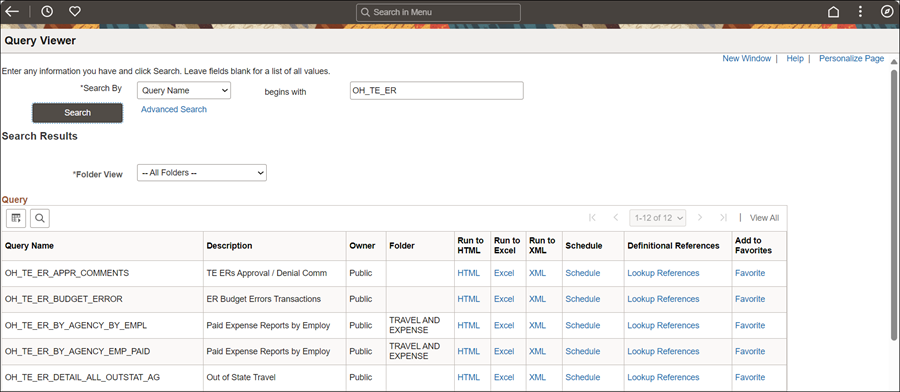Sort by Owner column header
The height and width of the screenshot is (392, 900).
tap(362, 246)
